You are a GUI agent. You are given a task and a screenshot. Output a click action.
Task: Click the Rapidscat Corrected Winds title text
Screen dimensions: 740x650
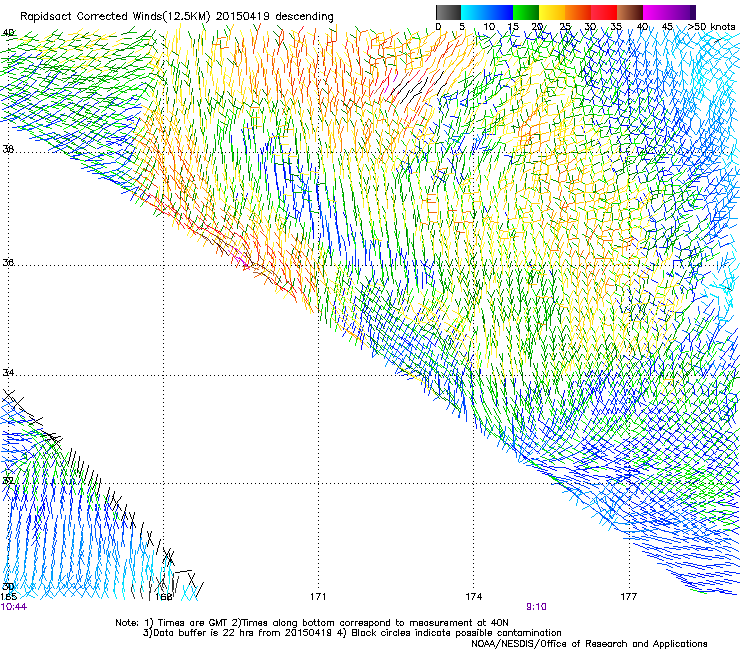pyautogui.click(x=177, y=16)
